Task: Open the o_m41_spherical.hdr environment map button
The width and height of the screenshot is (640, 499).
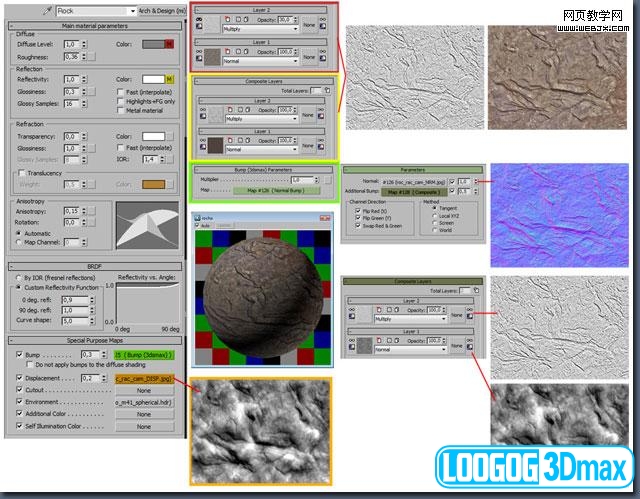Action: coord(144,402)
